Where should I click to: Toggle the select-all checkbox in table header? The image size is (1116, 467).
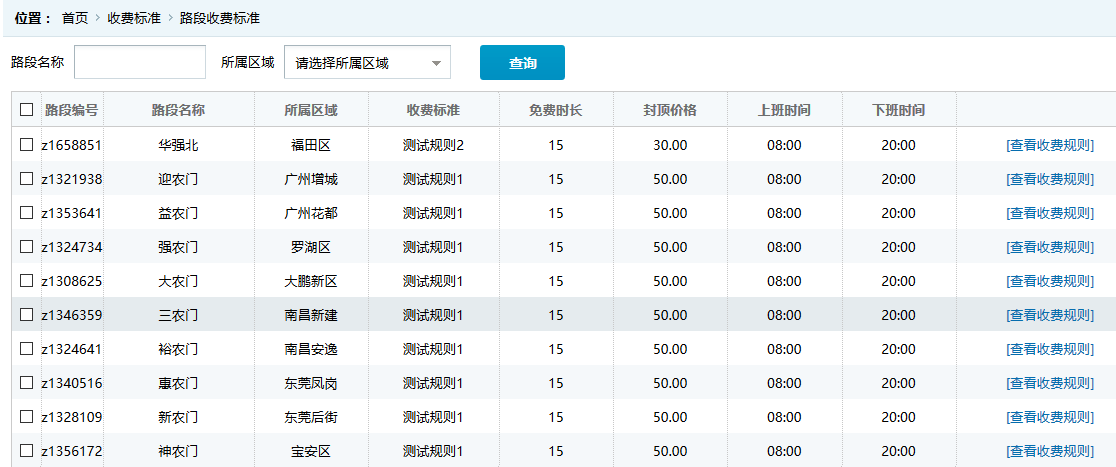click(27, 110)
